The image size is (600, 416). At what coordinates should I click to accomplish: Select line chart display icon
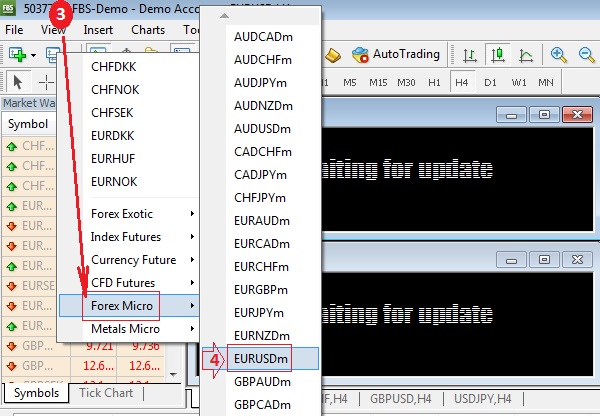pyautogui.click(x=526, y=55)
